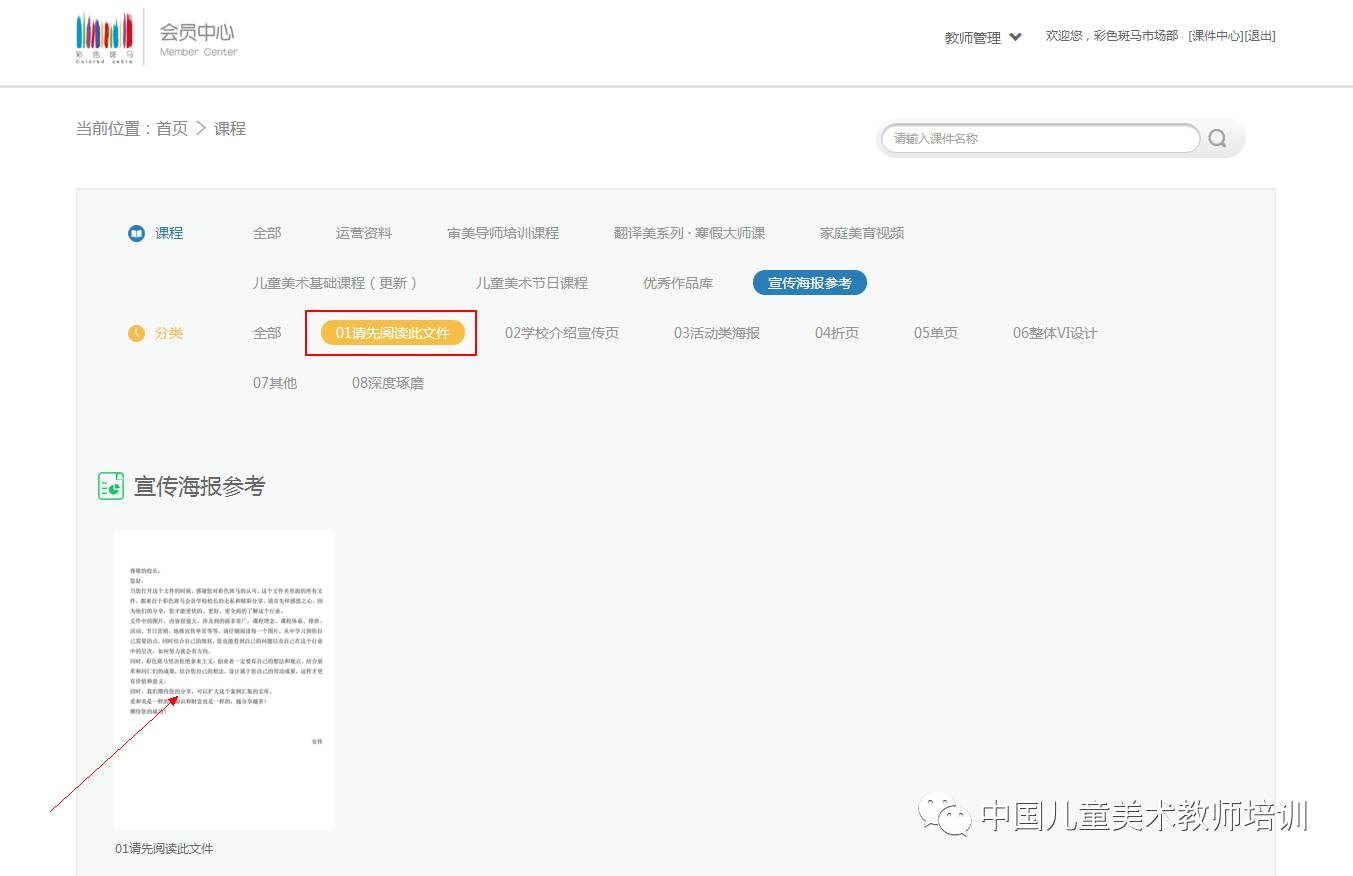Go to 首页 in the breadcrumb
This screenshot has height=876, width=1353.
(172, 128)
